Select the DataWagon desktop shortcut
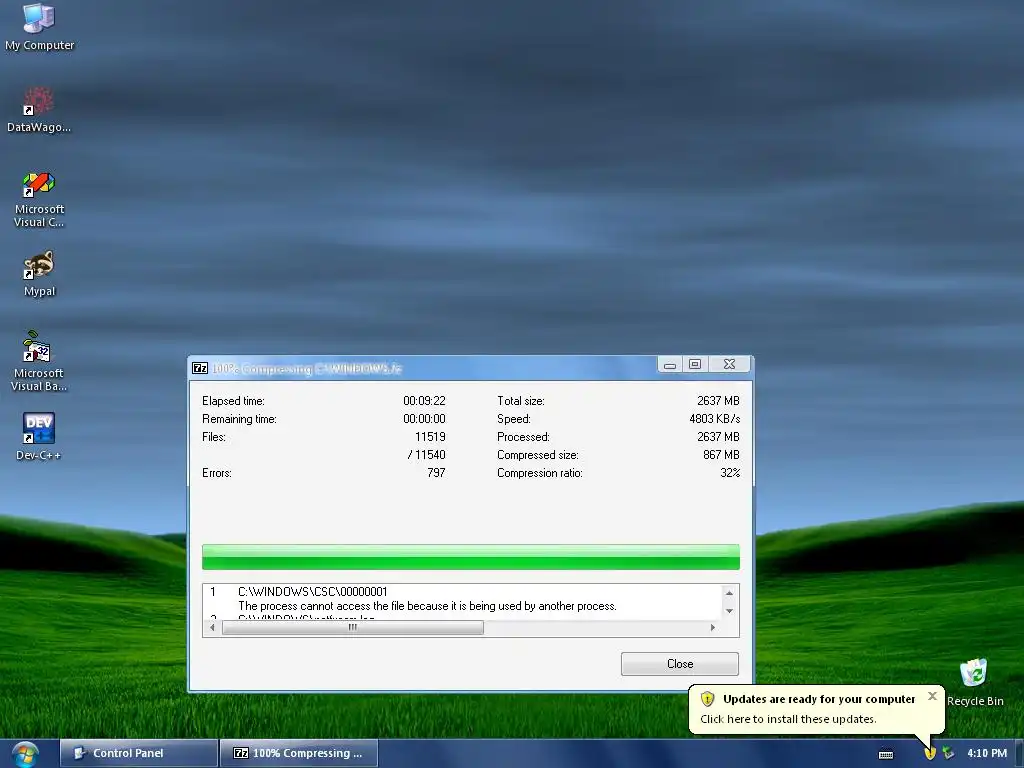Viewport: 1024px width, 768px height. (39, 110)
